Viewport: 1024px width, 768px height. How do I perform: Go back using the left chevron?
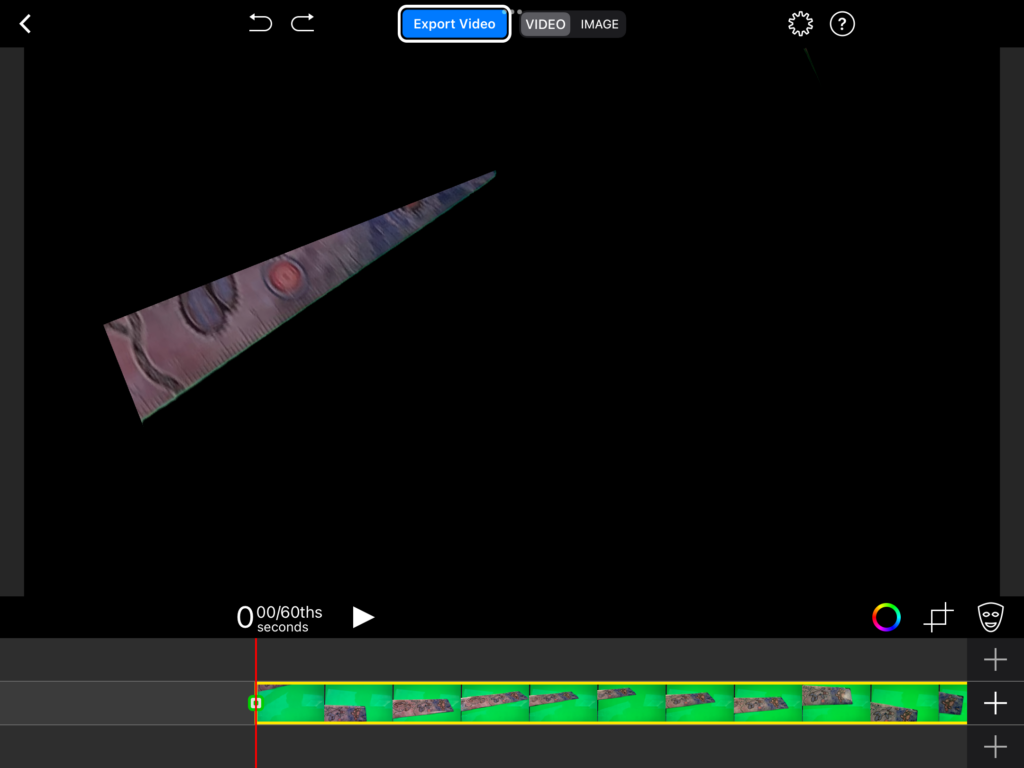25,24
